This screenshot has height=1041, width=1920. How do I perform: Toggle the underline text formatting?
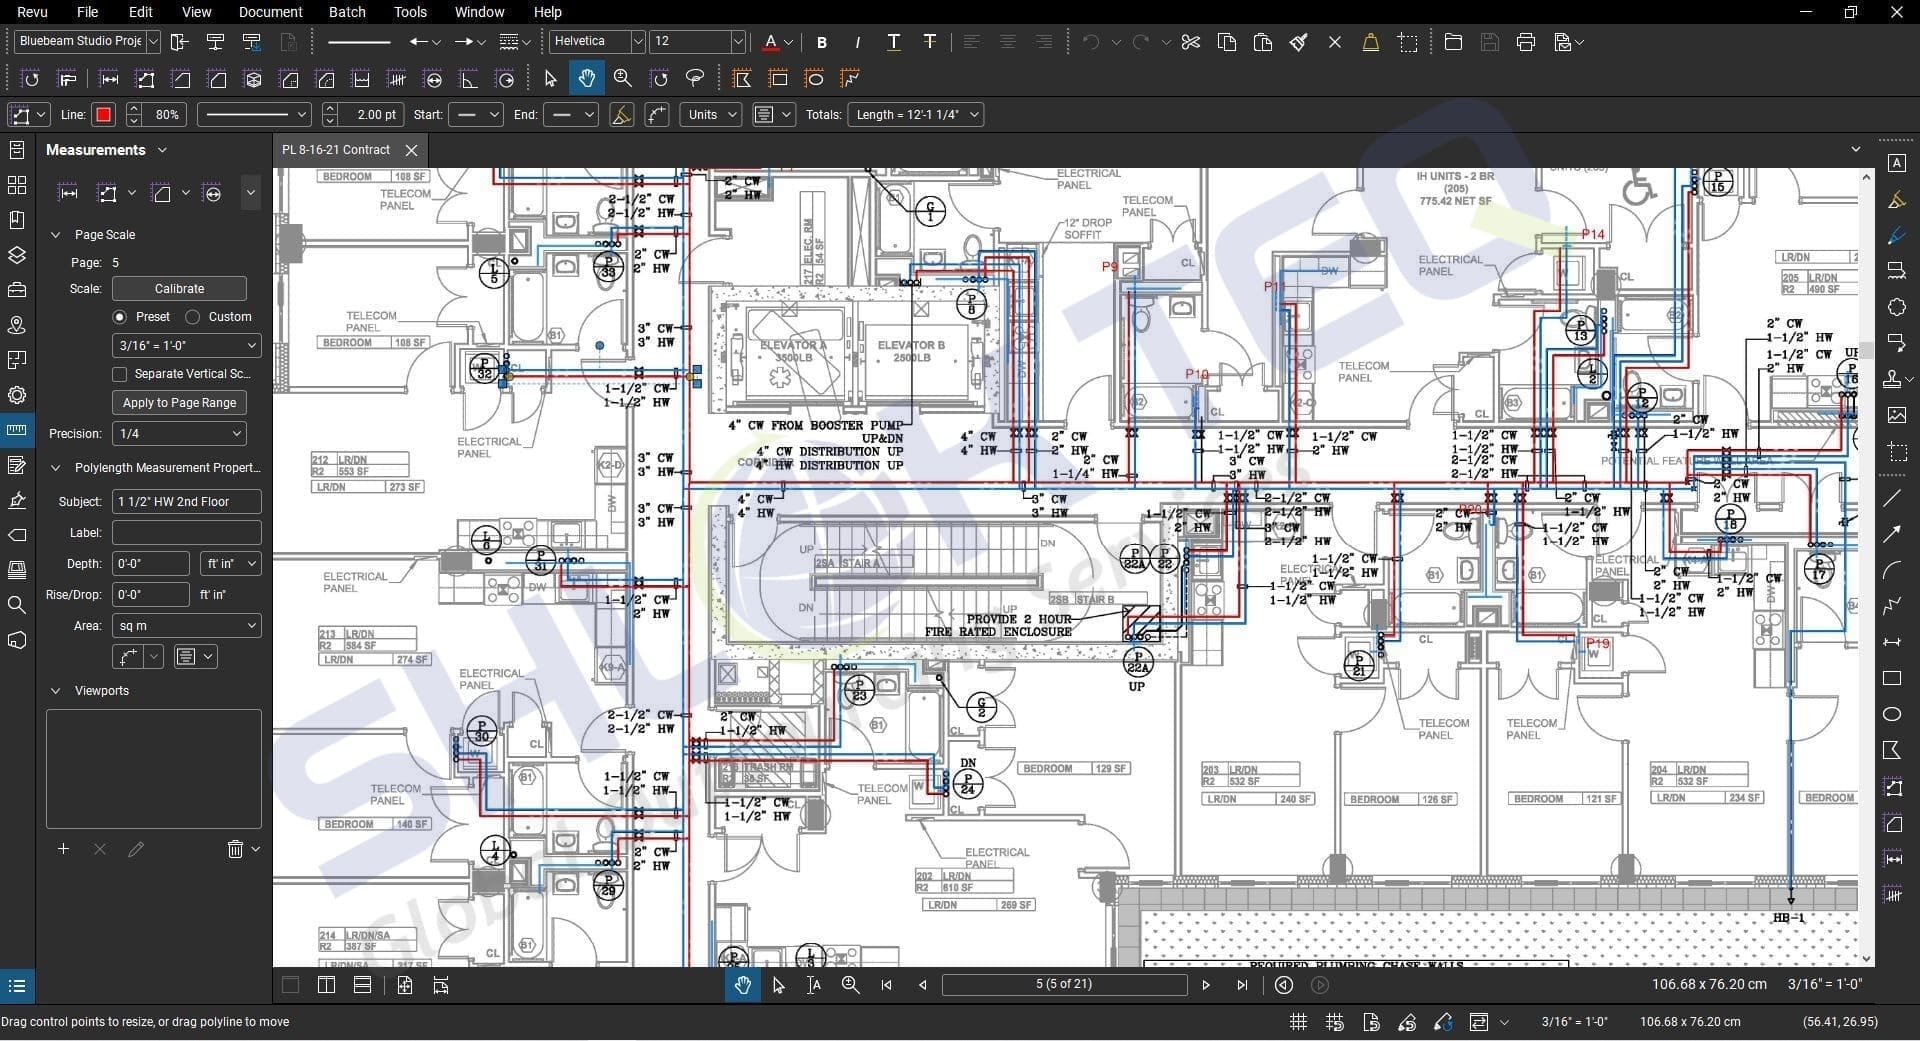coord(893,42)
